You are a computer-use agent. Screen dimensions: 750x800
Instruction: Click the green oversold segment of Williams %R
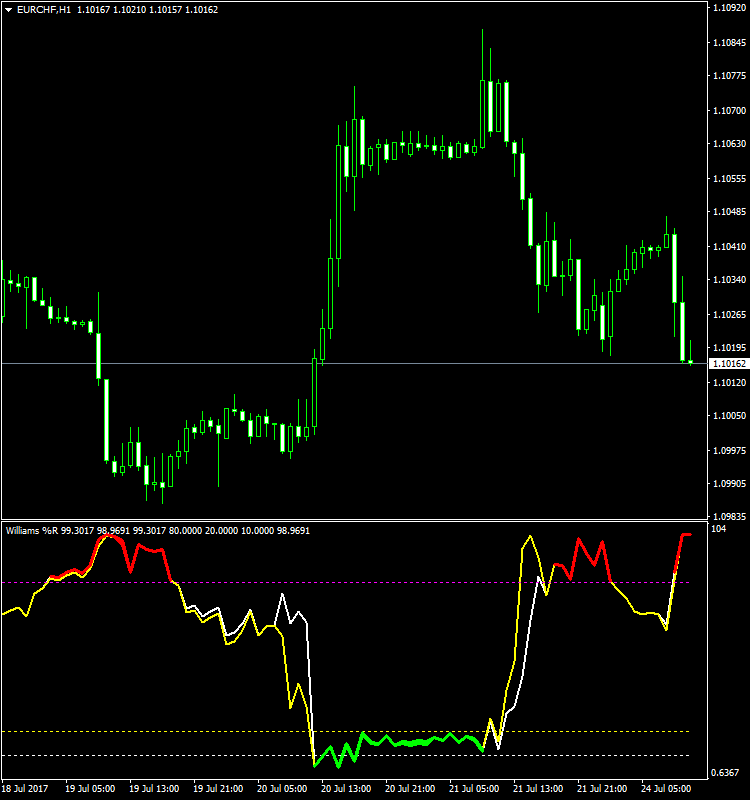point(398,742)
